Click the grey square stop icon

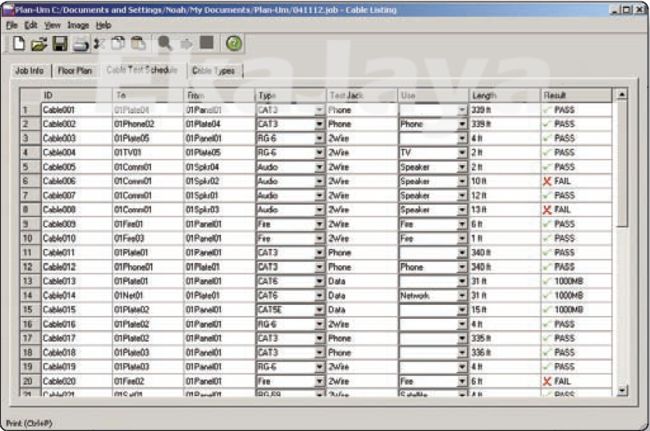(x=205, y=44)
